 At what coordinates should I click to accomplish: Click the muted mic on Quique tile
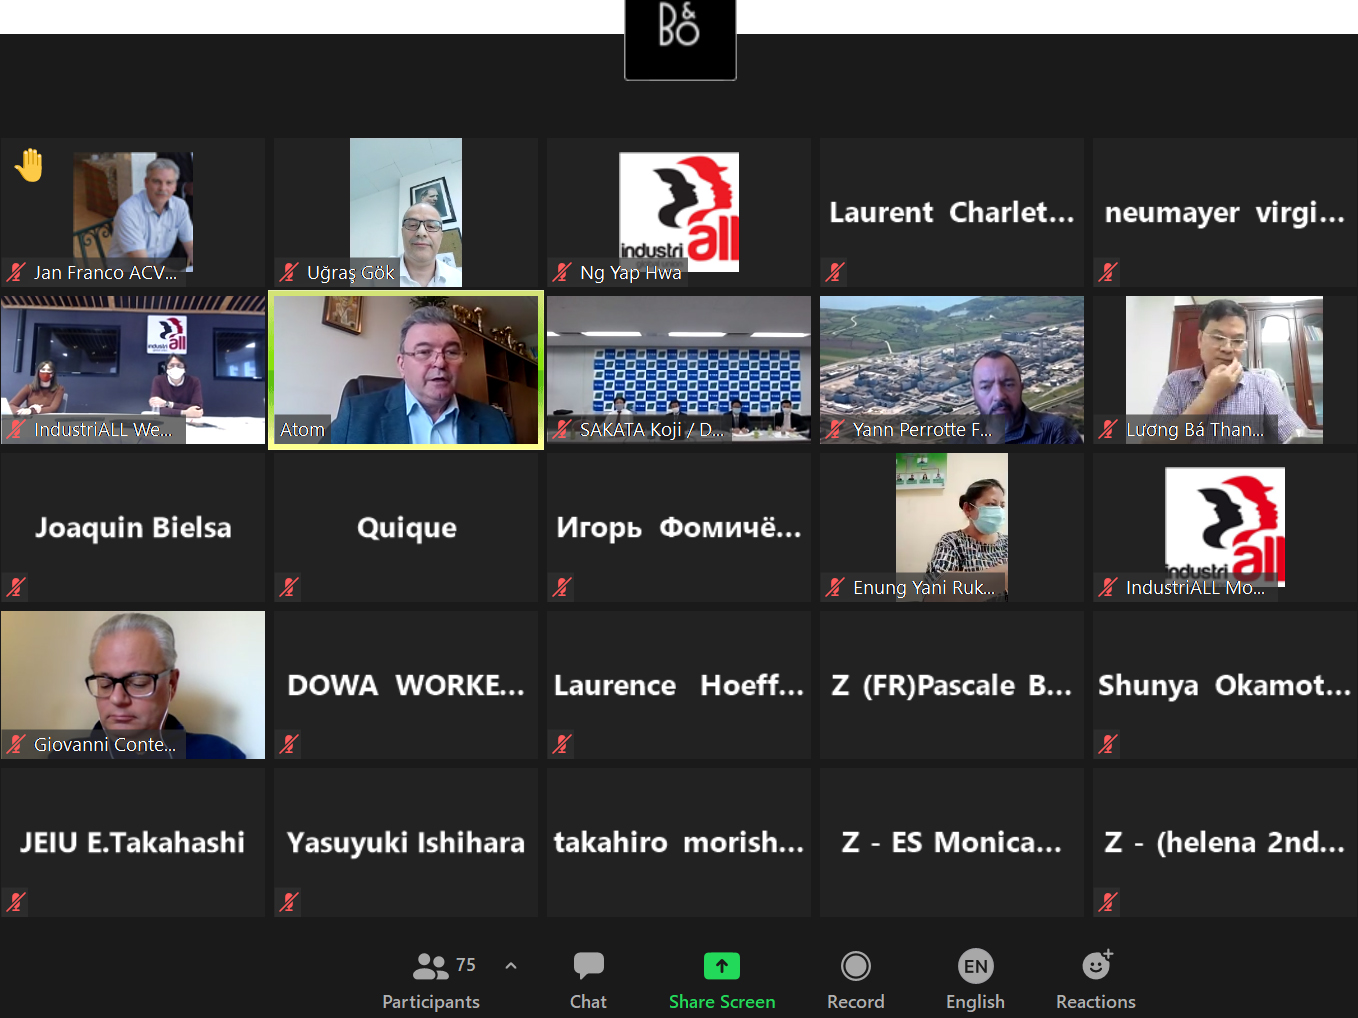(289, 587)
